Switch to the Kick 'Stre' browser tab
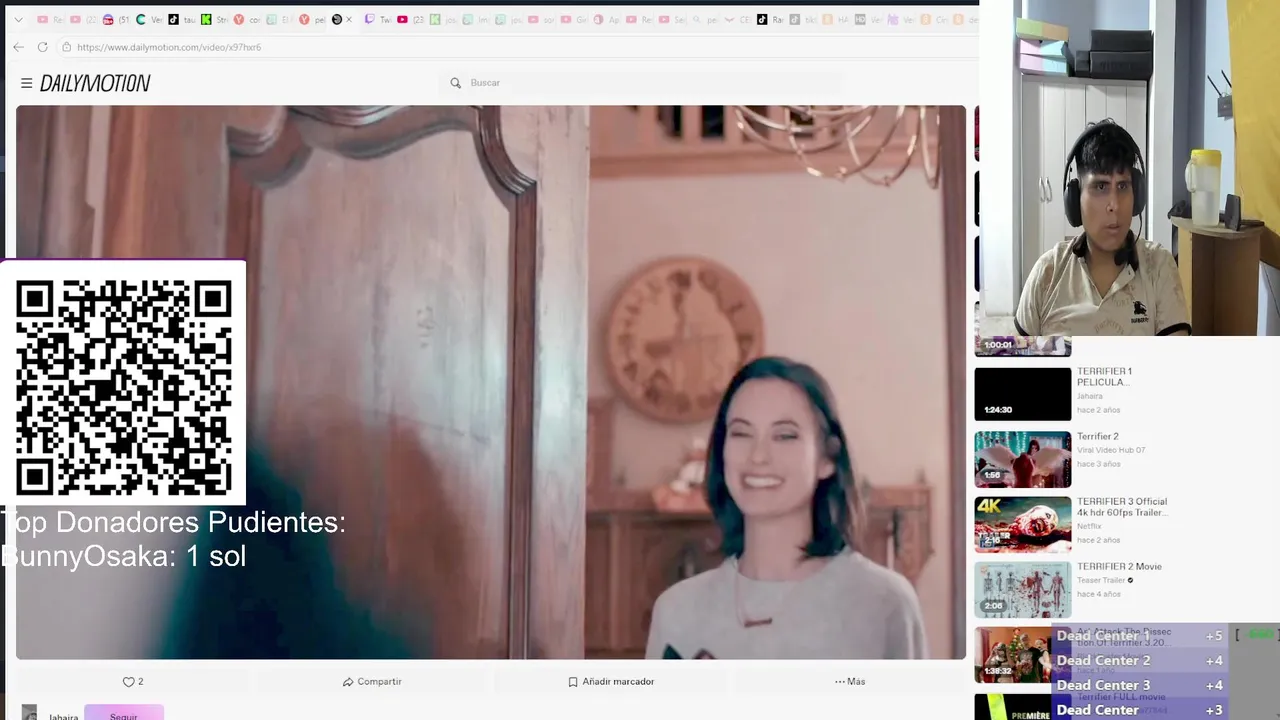Image resolution: width=1280 pixels, height=720 pixels. [214, 19]
